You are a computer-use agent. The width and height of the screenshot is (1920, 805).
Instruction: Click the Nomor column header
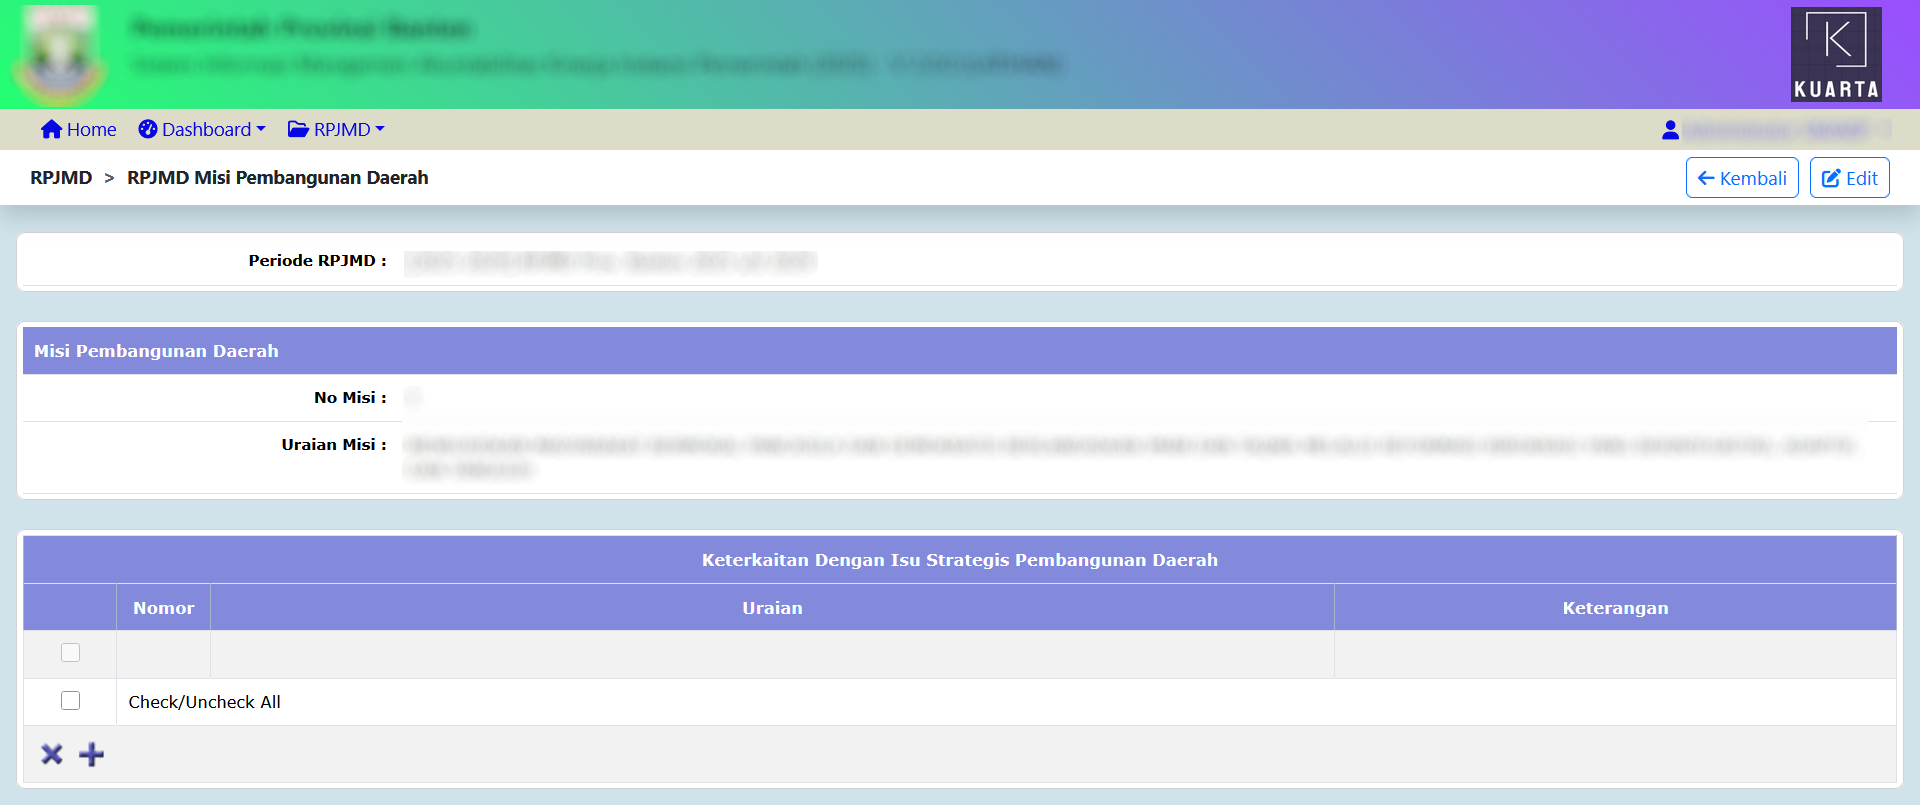tap(164, 608)
